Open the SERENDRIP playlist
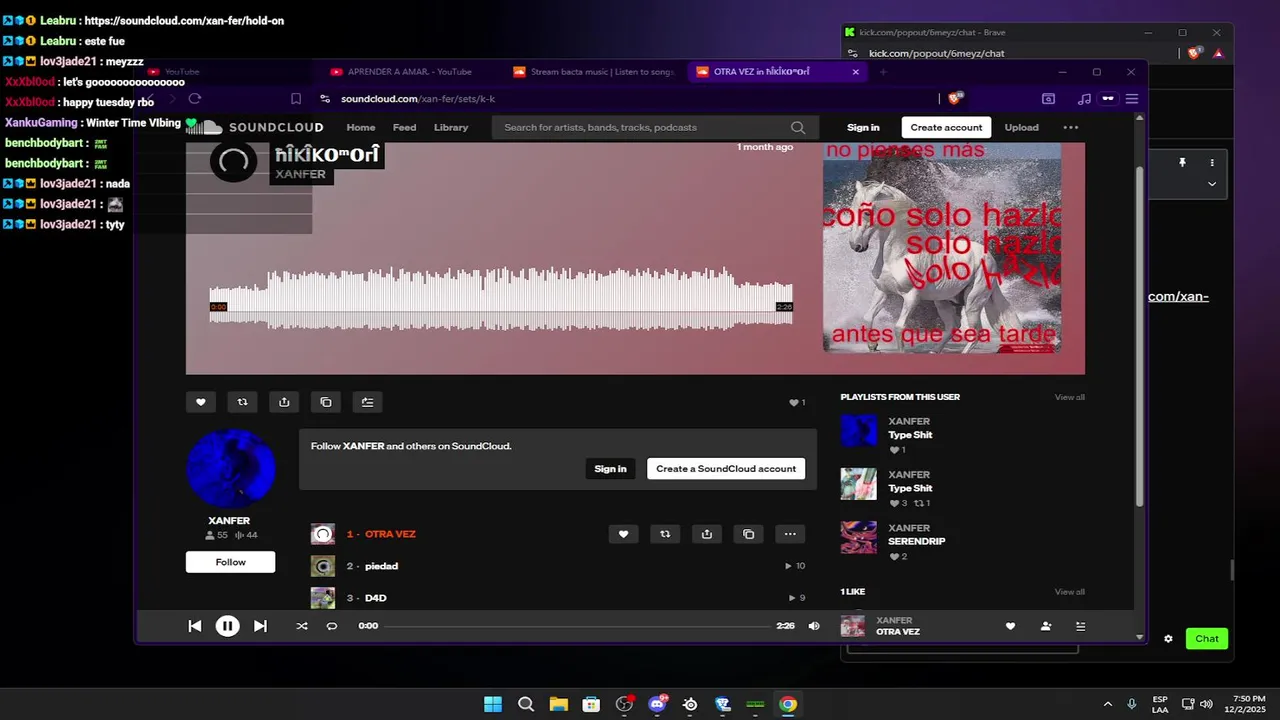 pos(916,541)
